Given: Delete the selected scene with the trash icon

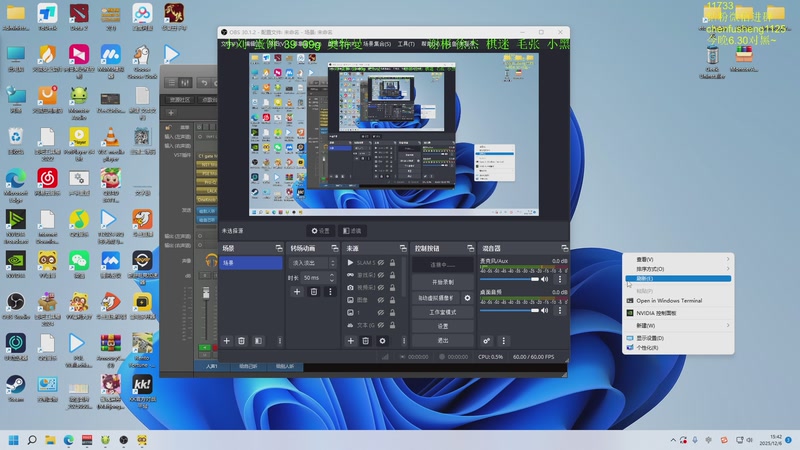Looking at the screenshot, I should click(243, 341).
